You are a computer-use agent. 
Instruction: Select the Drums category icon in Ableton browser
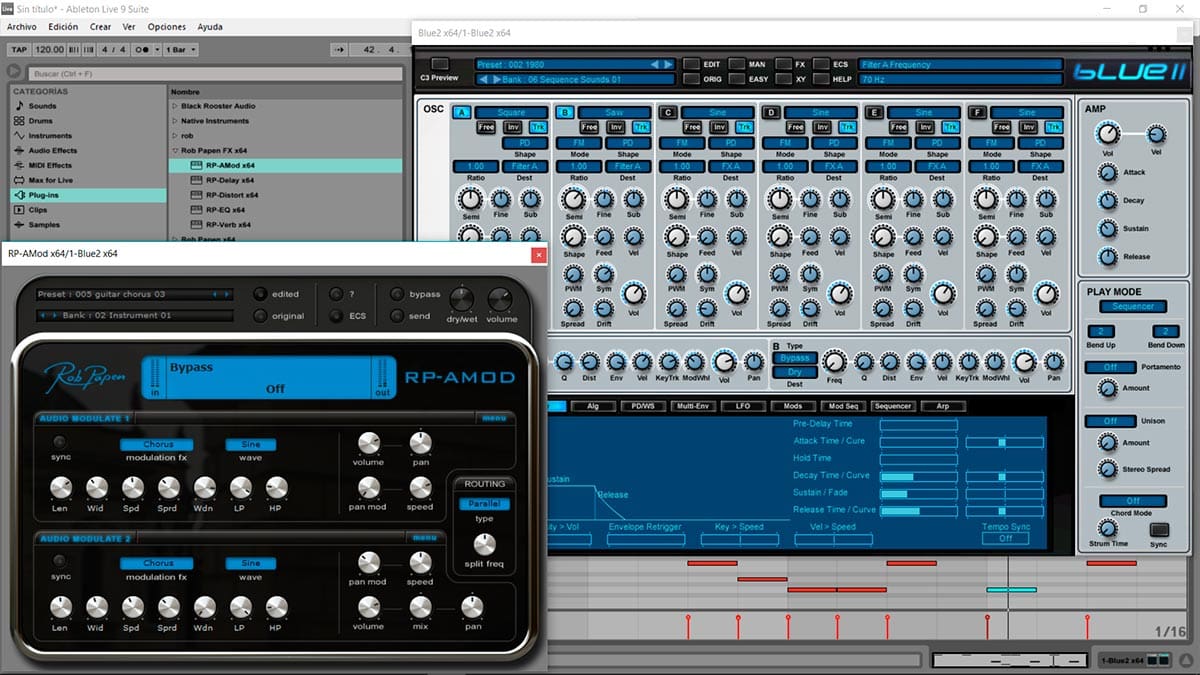[18, 121]
